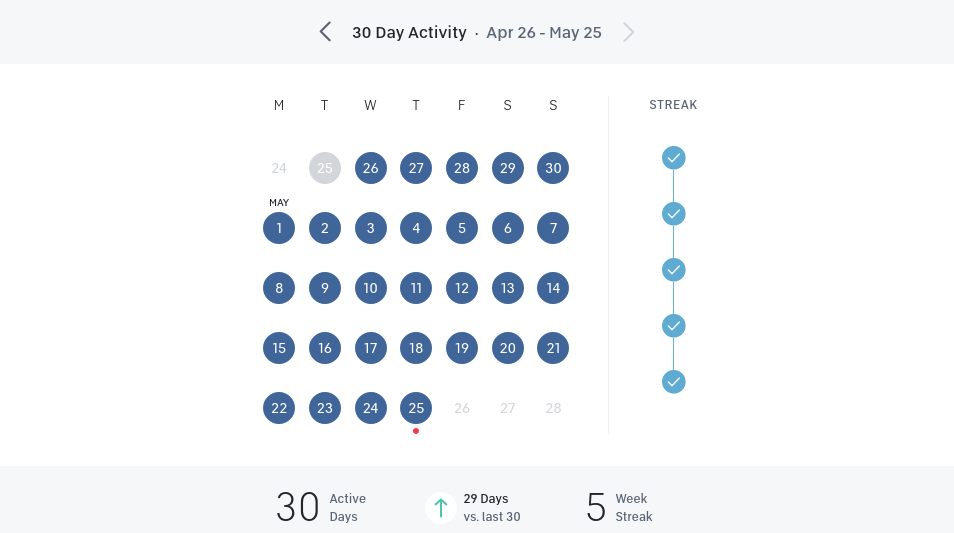
Task: Go to previous 30 day period
Action: (325, 32)
